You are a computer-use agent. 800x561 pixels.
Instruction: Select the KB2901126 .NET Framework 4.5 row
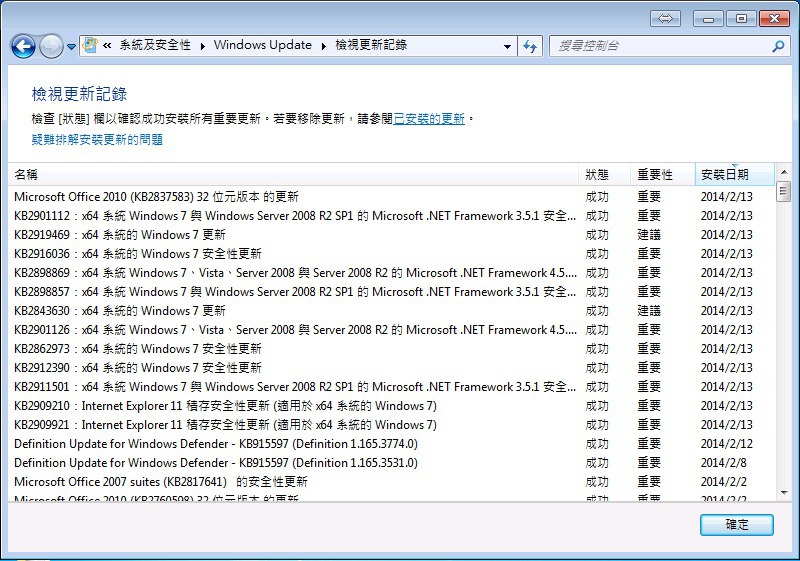[391, 329]
